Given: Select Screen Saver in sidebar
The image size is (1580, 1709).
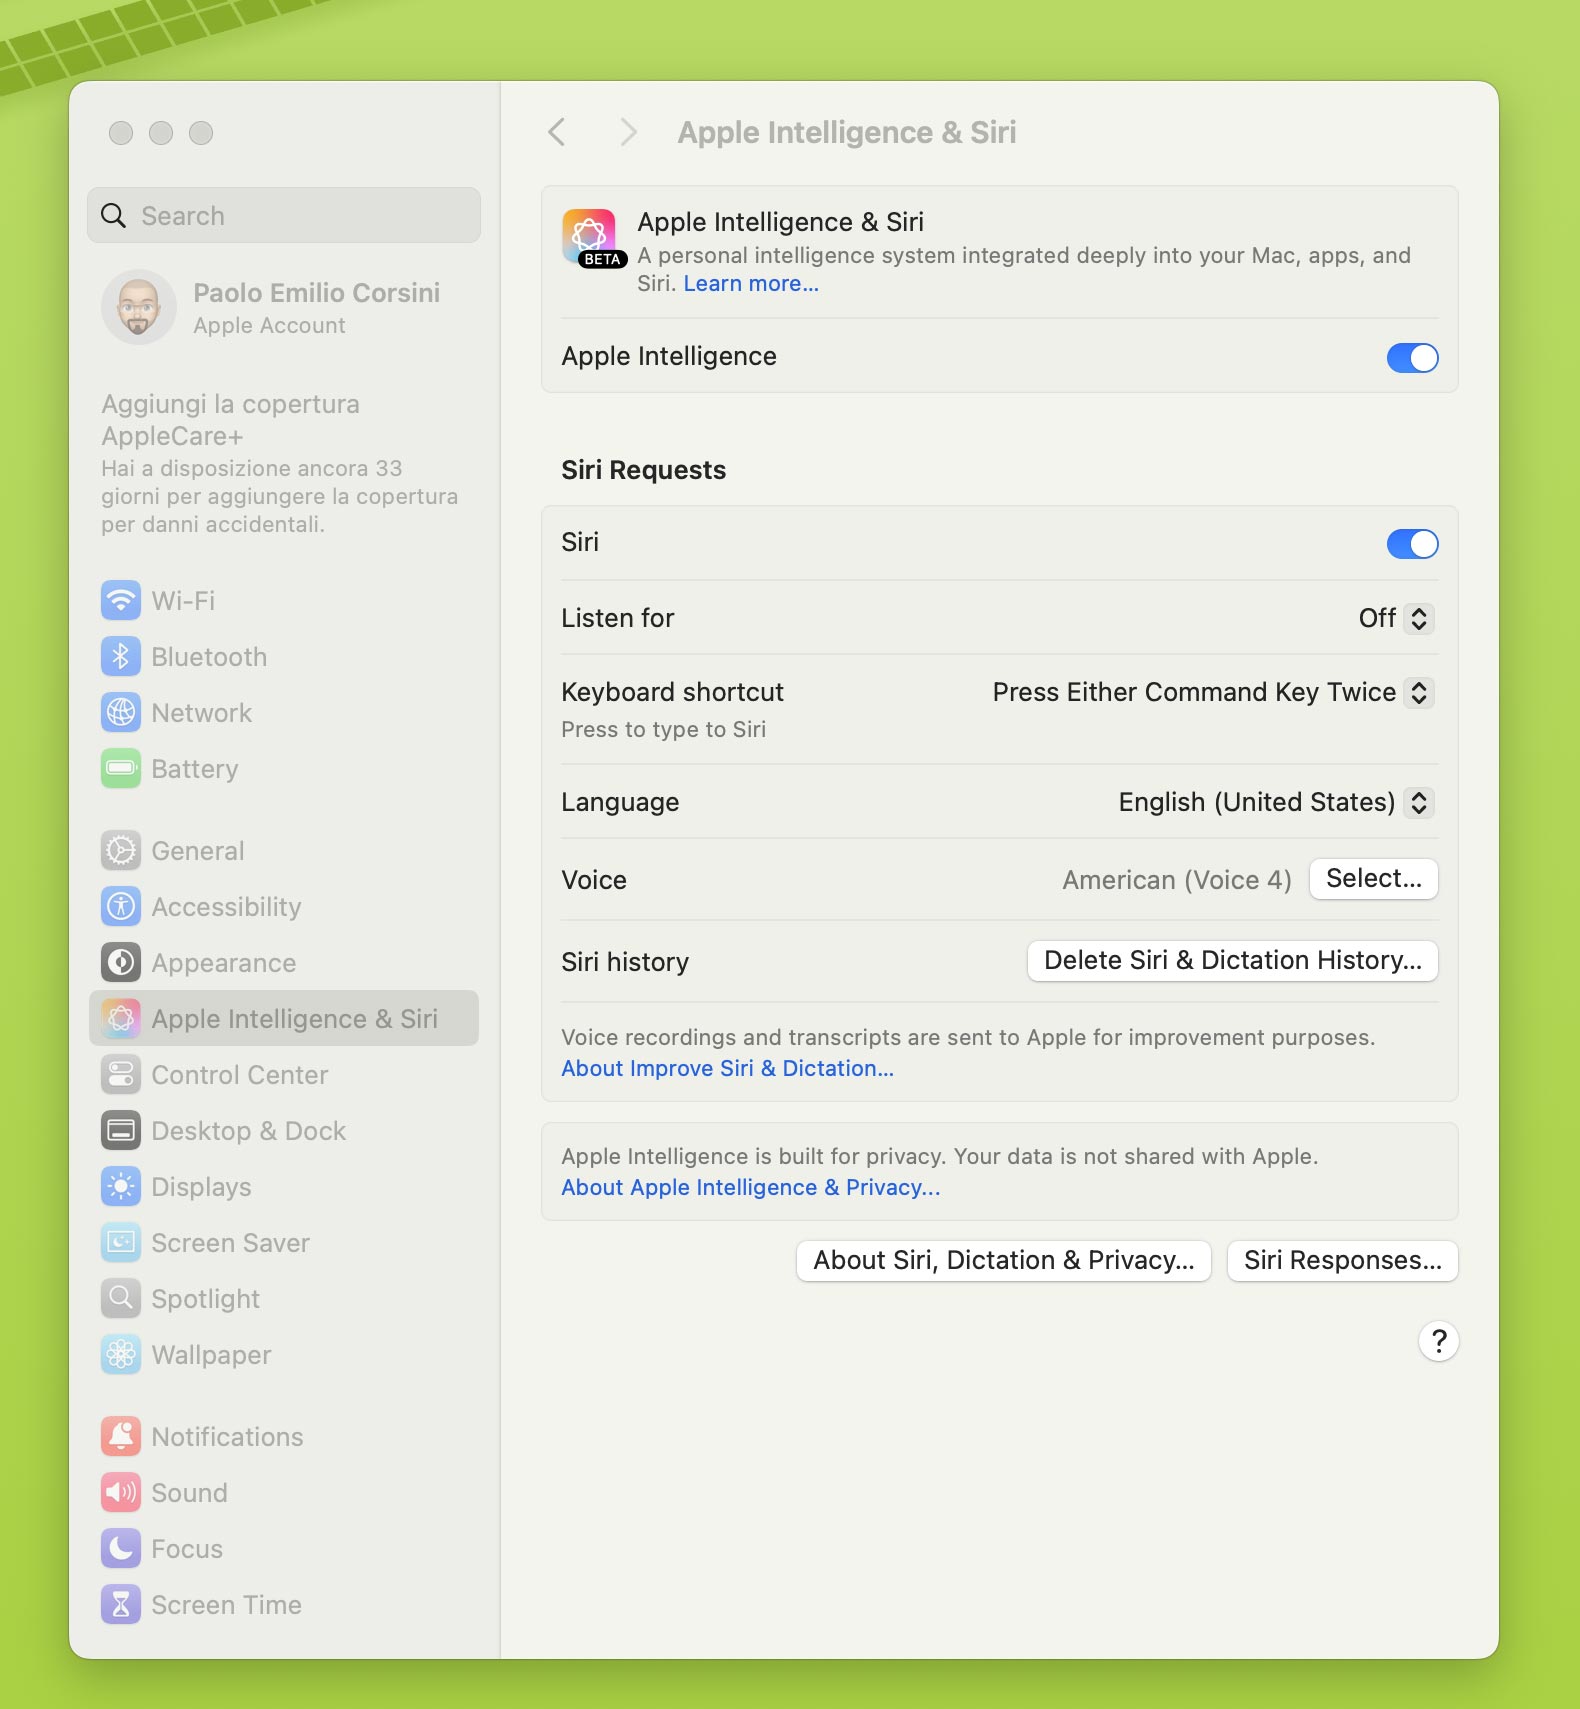Looking at the screenshot, I should click(x=284, y=1242).
